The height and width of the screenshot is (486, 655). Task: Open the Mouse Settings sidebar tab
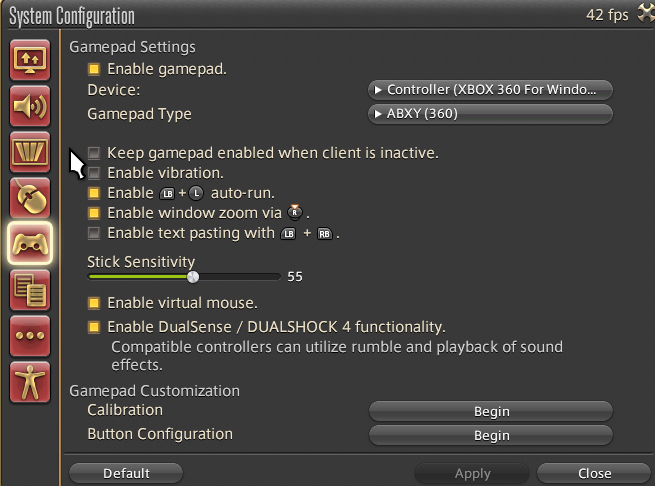(30, 198)
